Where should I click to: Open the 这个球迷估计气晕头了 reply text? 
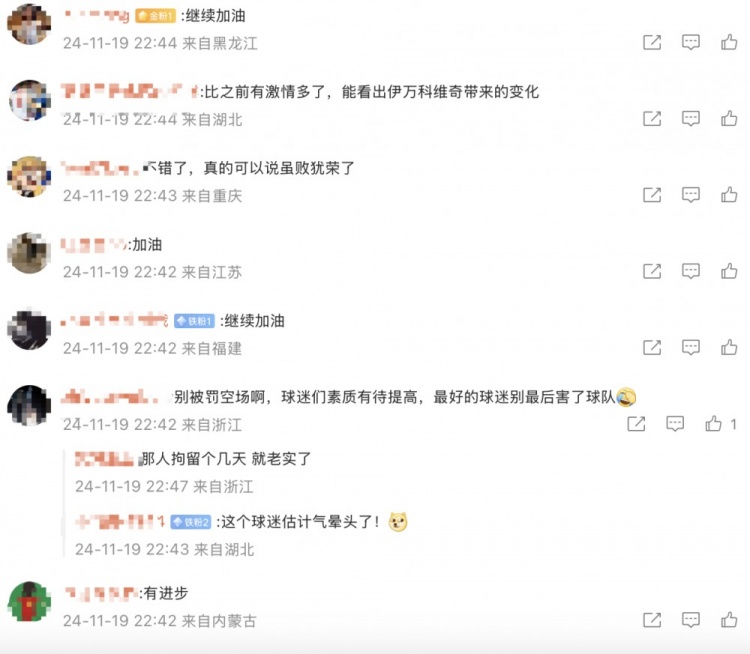pos(300,521)
